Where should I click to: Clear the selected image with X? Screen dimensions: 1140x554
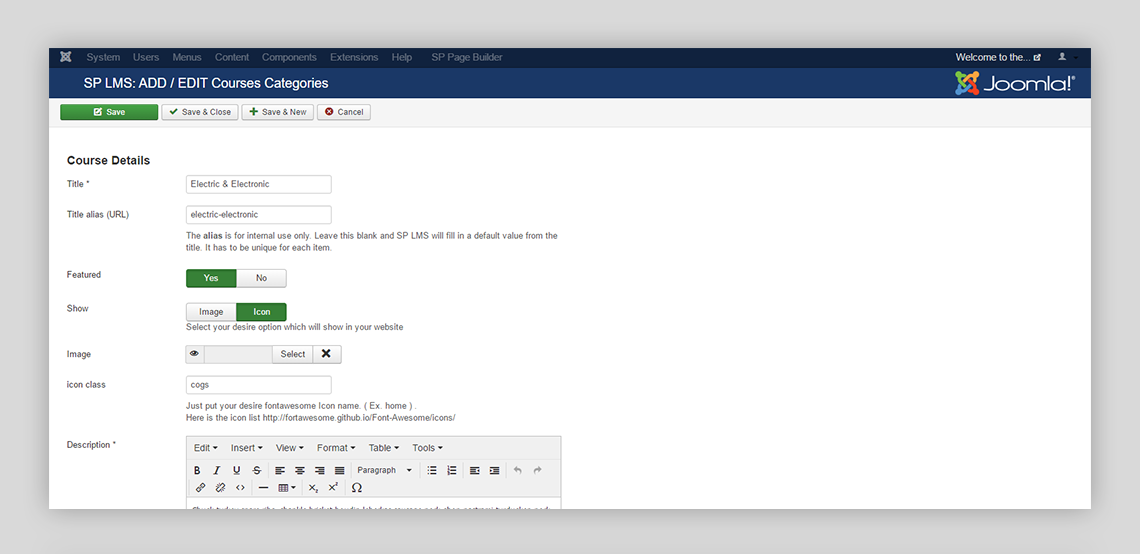(326, 354)
